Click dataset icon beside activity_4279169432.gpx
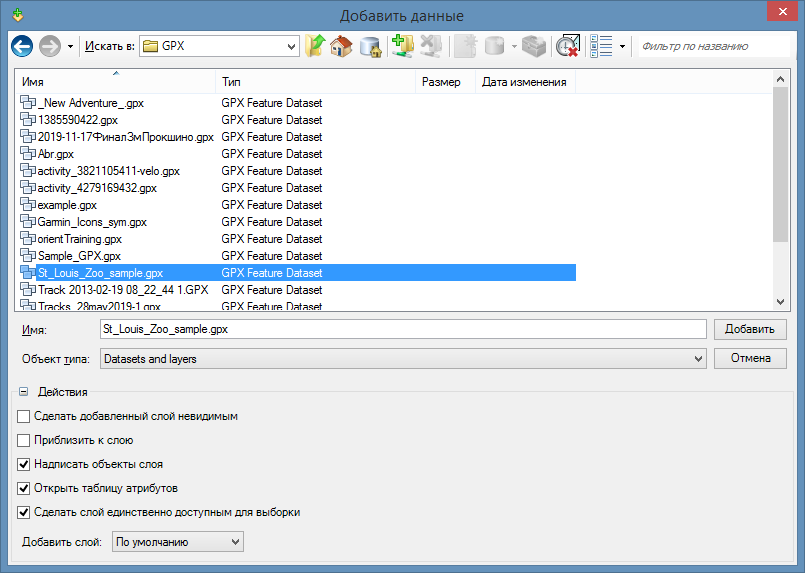Screen dimensions: 805x573 [x=28, y=187]
